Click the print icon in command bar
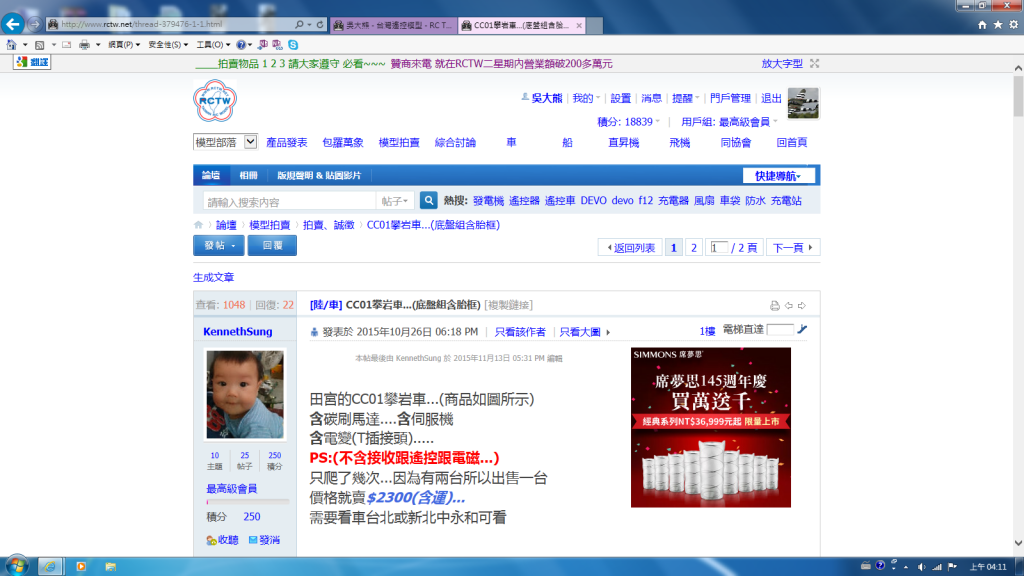1024x576 pixels. tap(84, 44)
